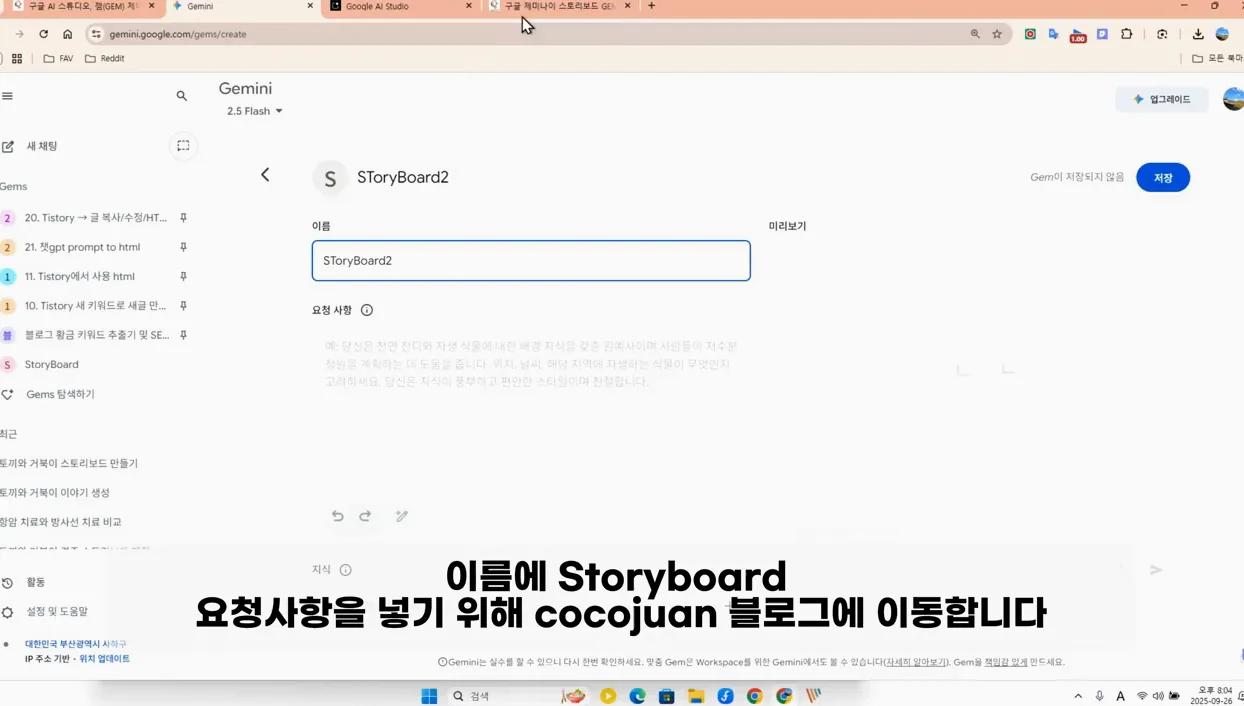Click the 업그레이드 upgrade button
Screen dimensions: 1244x706
[1162, 99]
